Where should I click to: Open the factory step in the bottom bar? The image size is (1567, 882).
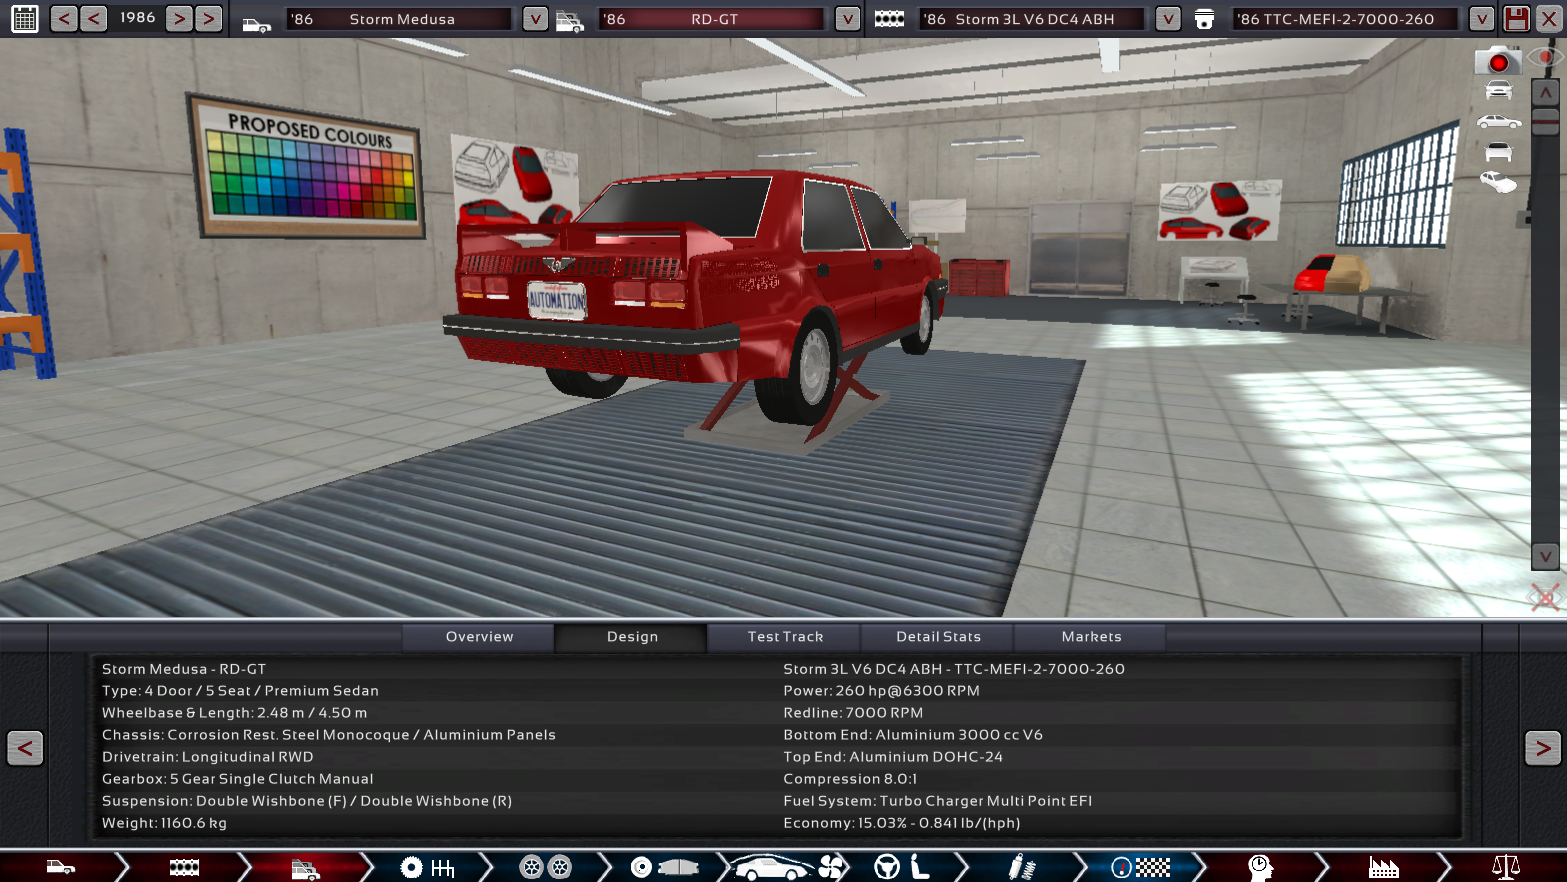[1383, 867]
